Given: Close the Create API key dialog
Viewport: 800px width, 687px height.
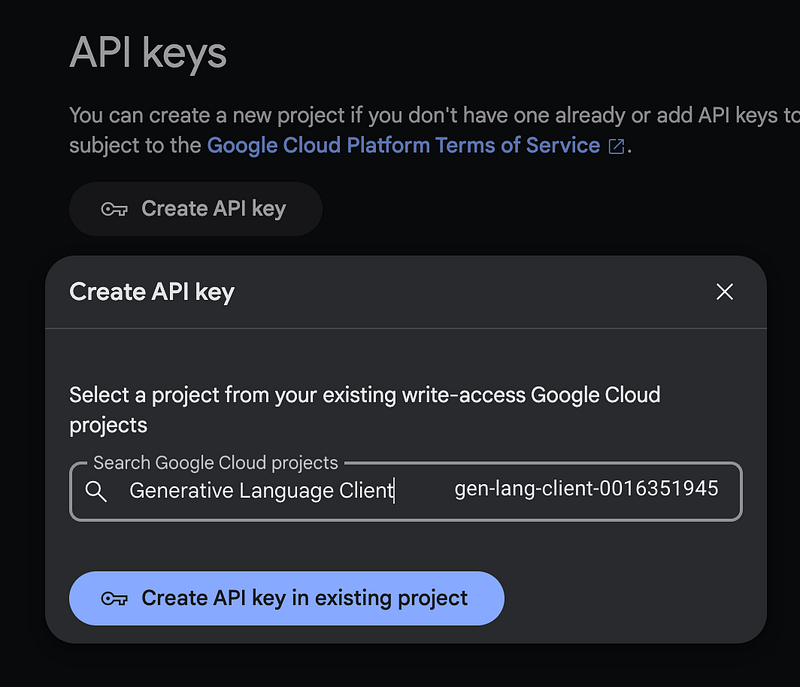Looking at the screenshot, I should point(724,292).
